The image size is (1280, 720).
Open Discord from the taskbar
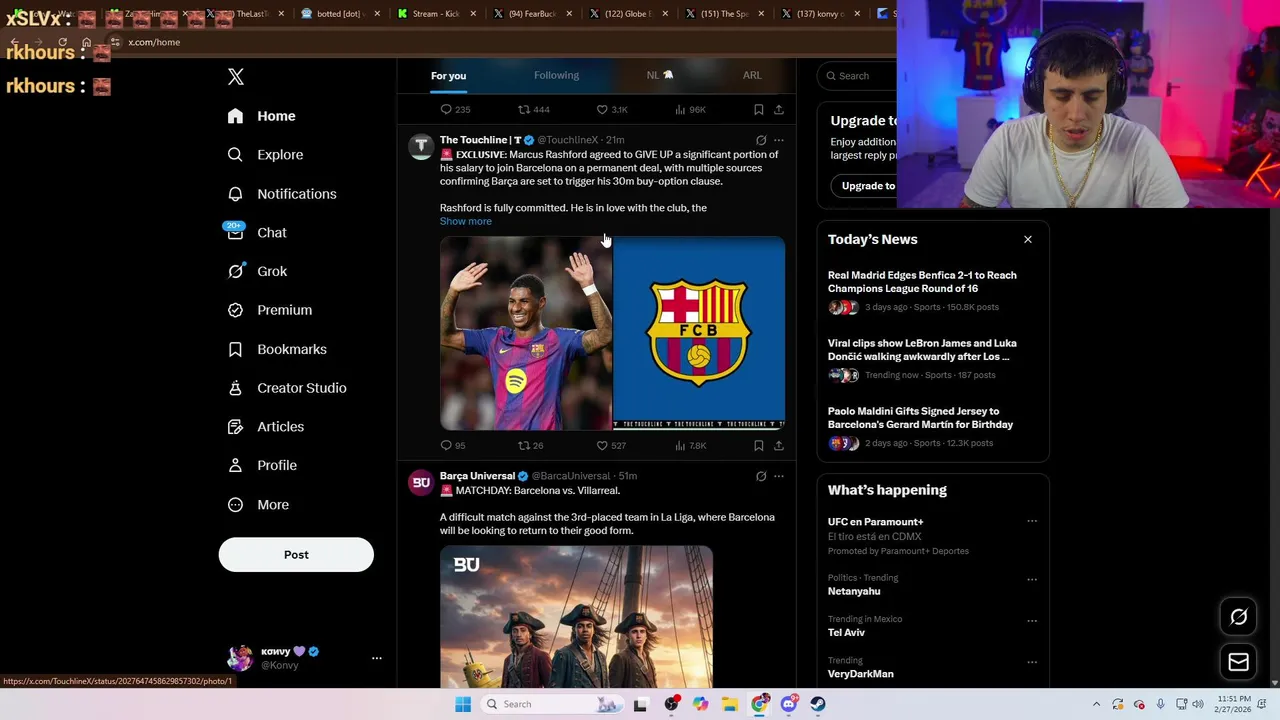coord(789,704)
